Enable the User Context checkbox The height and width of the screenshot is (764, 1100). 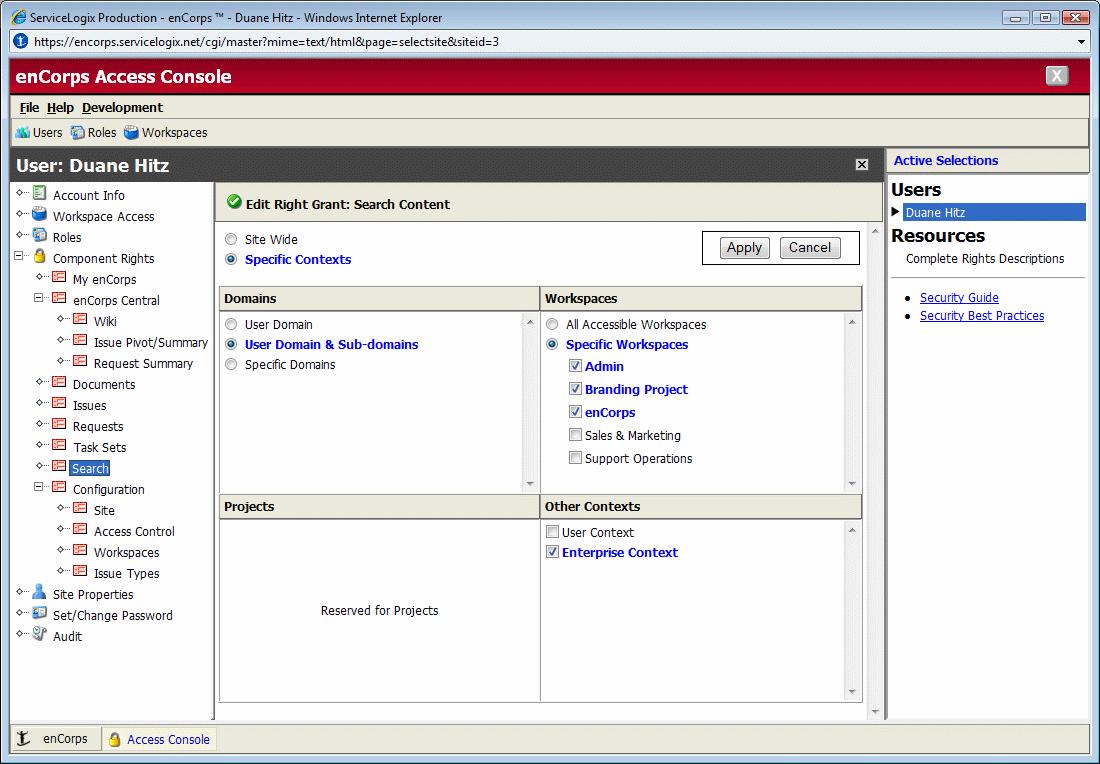click(552, 532)
